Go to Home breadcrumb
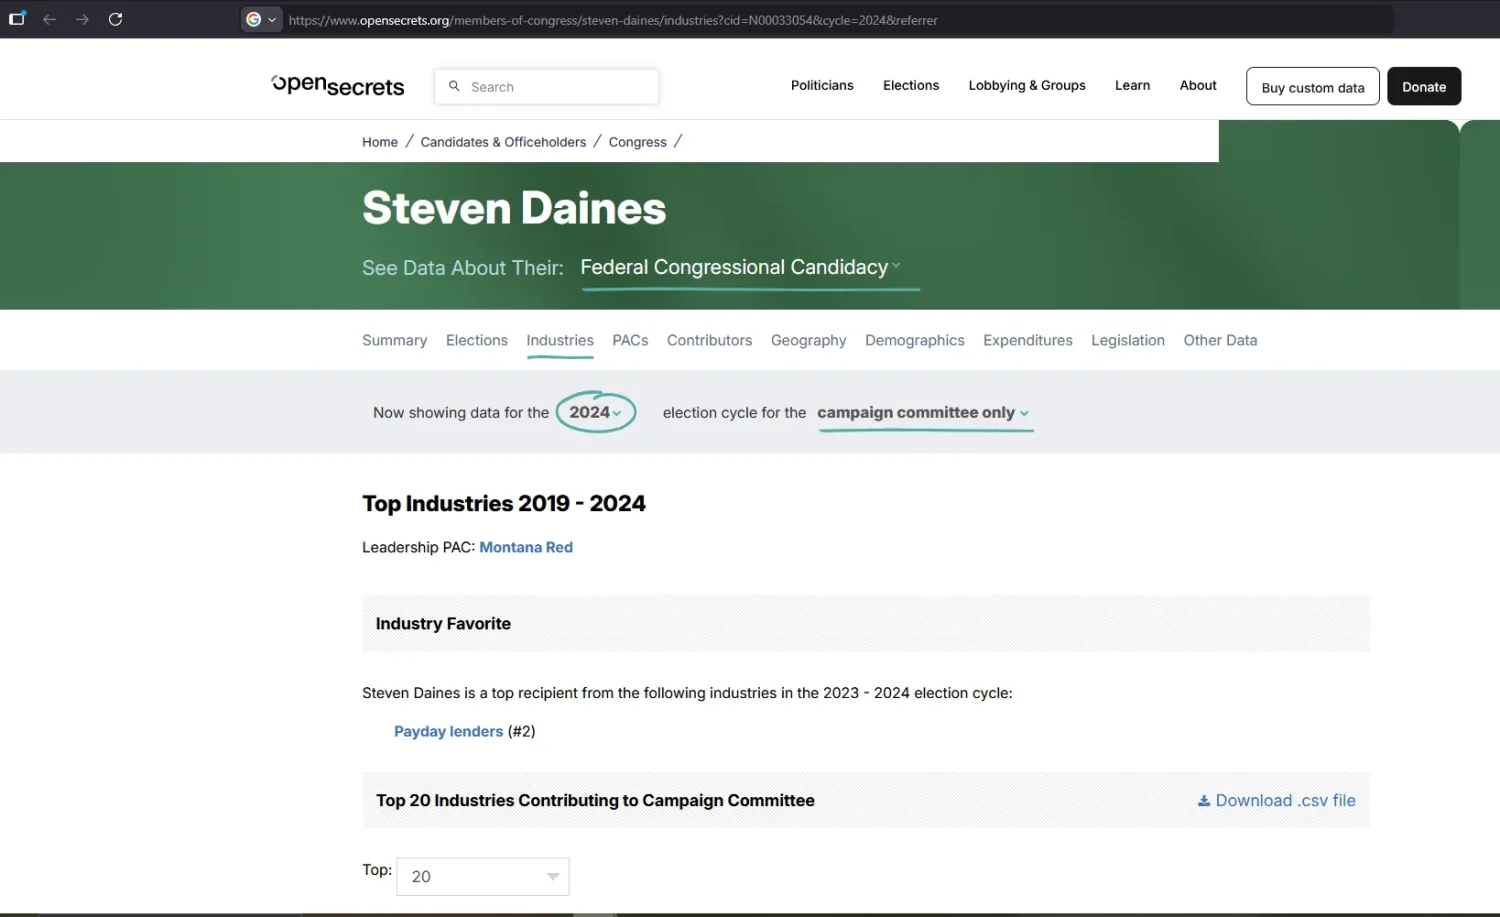Image resolution: width=1500 pixels, height=917 pixels. coord(380,142)
